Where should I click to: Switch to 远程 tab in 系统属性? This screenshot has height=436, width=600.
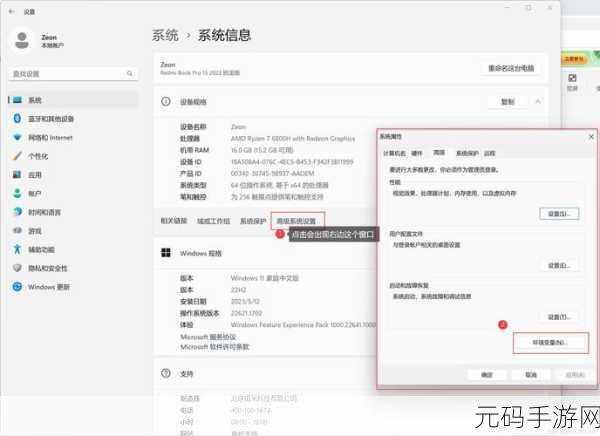489,153
